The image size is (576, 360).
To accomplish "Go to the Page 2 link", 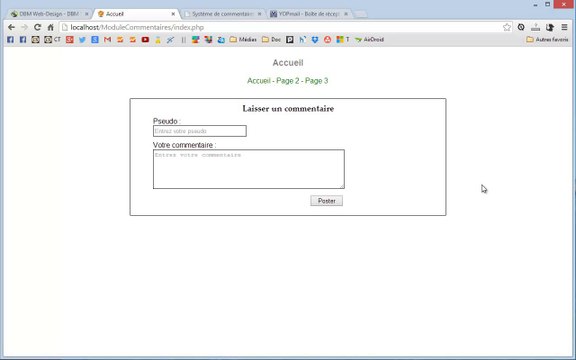I will tap(288, 81).
